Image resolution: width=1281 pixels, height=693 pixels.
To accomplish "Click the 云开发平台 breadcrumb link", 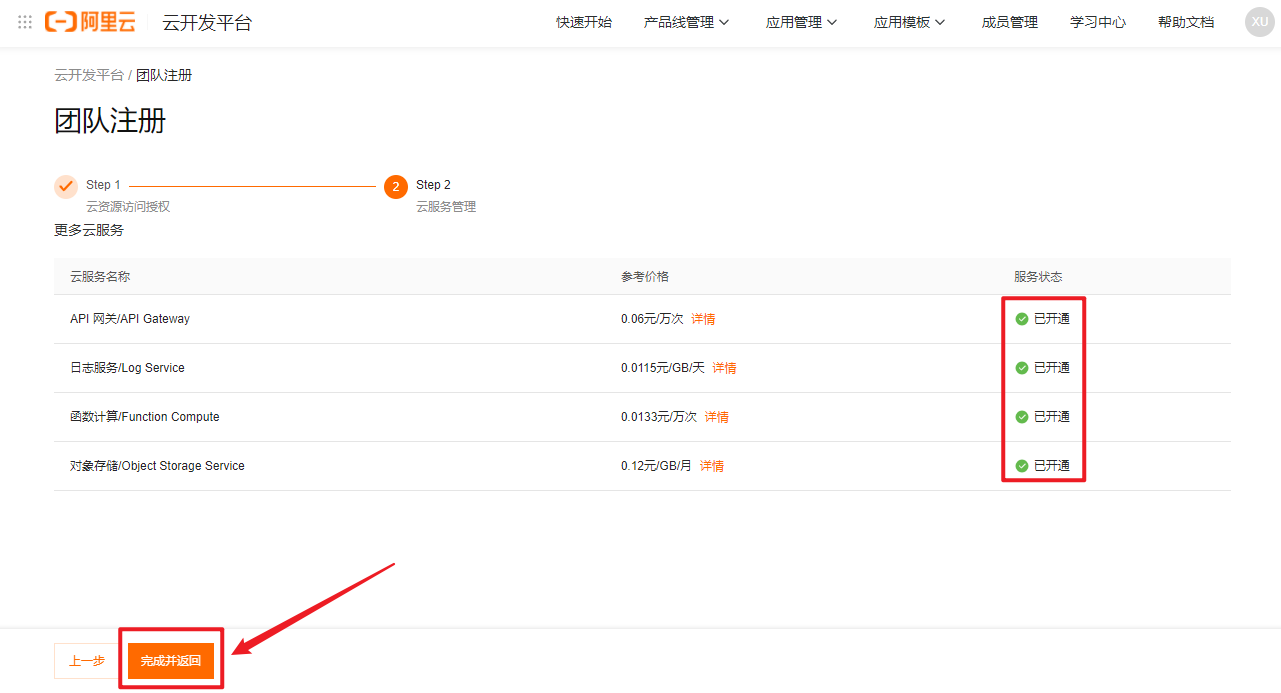I will tap(89, 75).
